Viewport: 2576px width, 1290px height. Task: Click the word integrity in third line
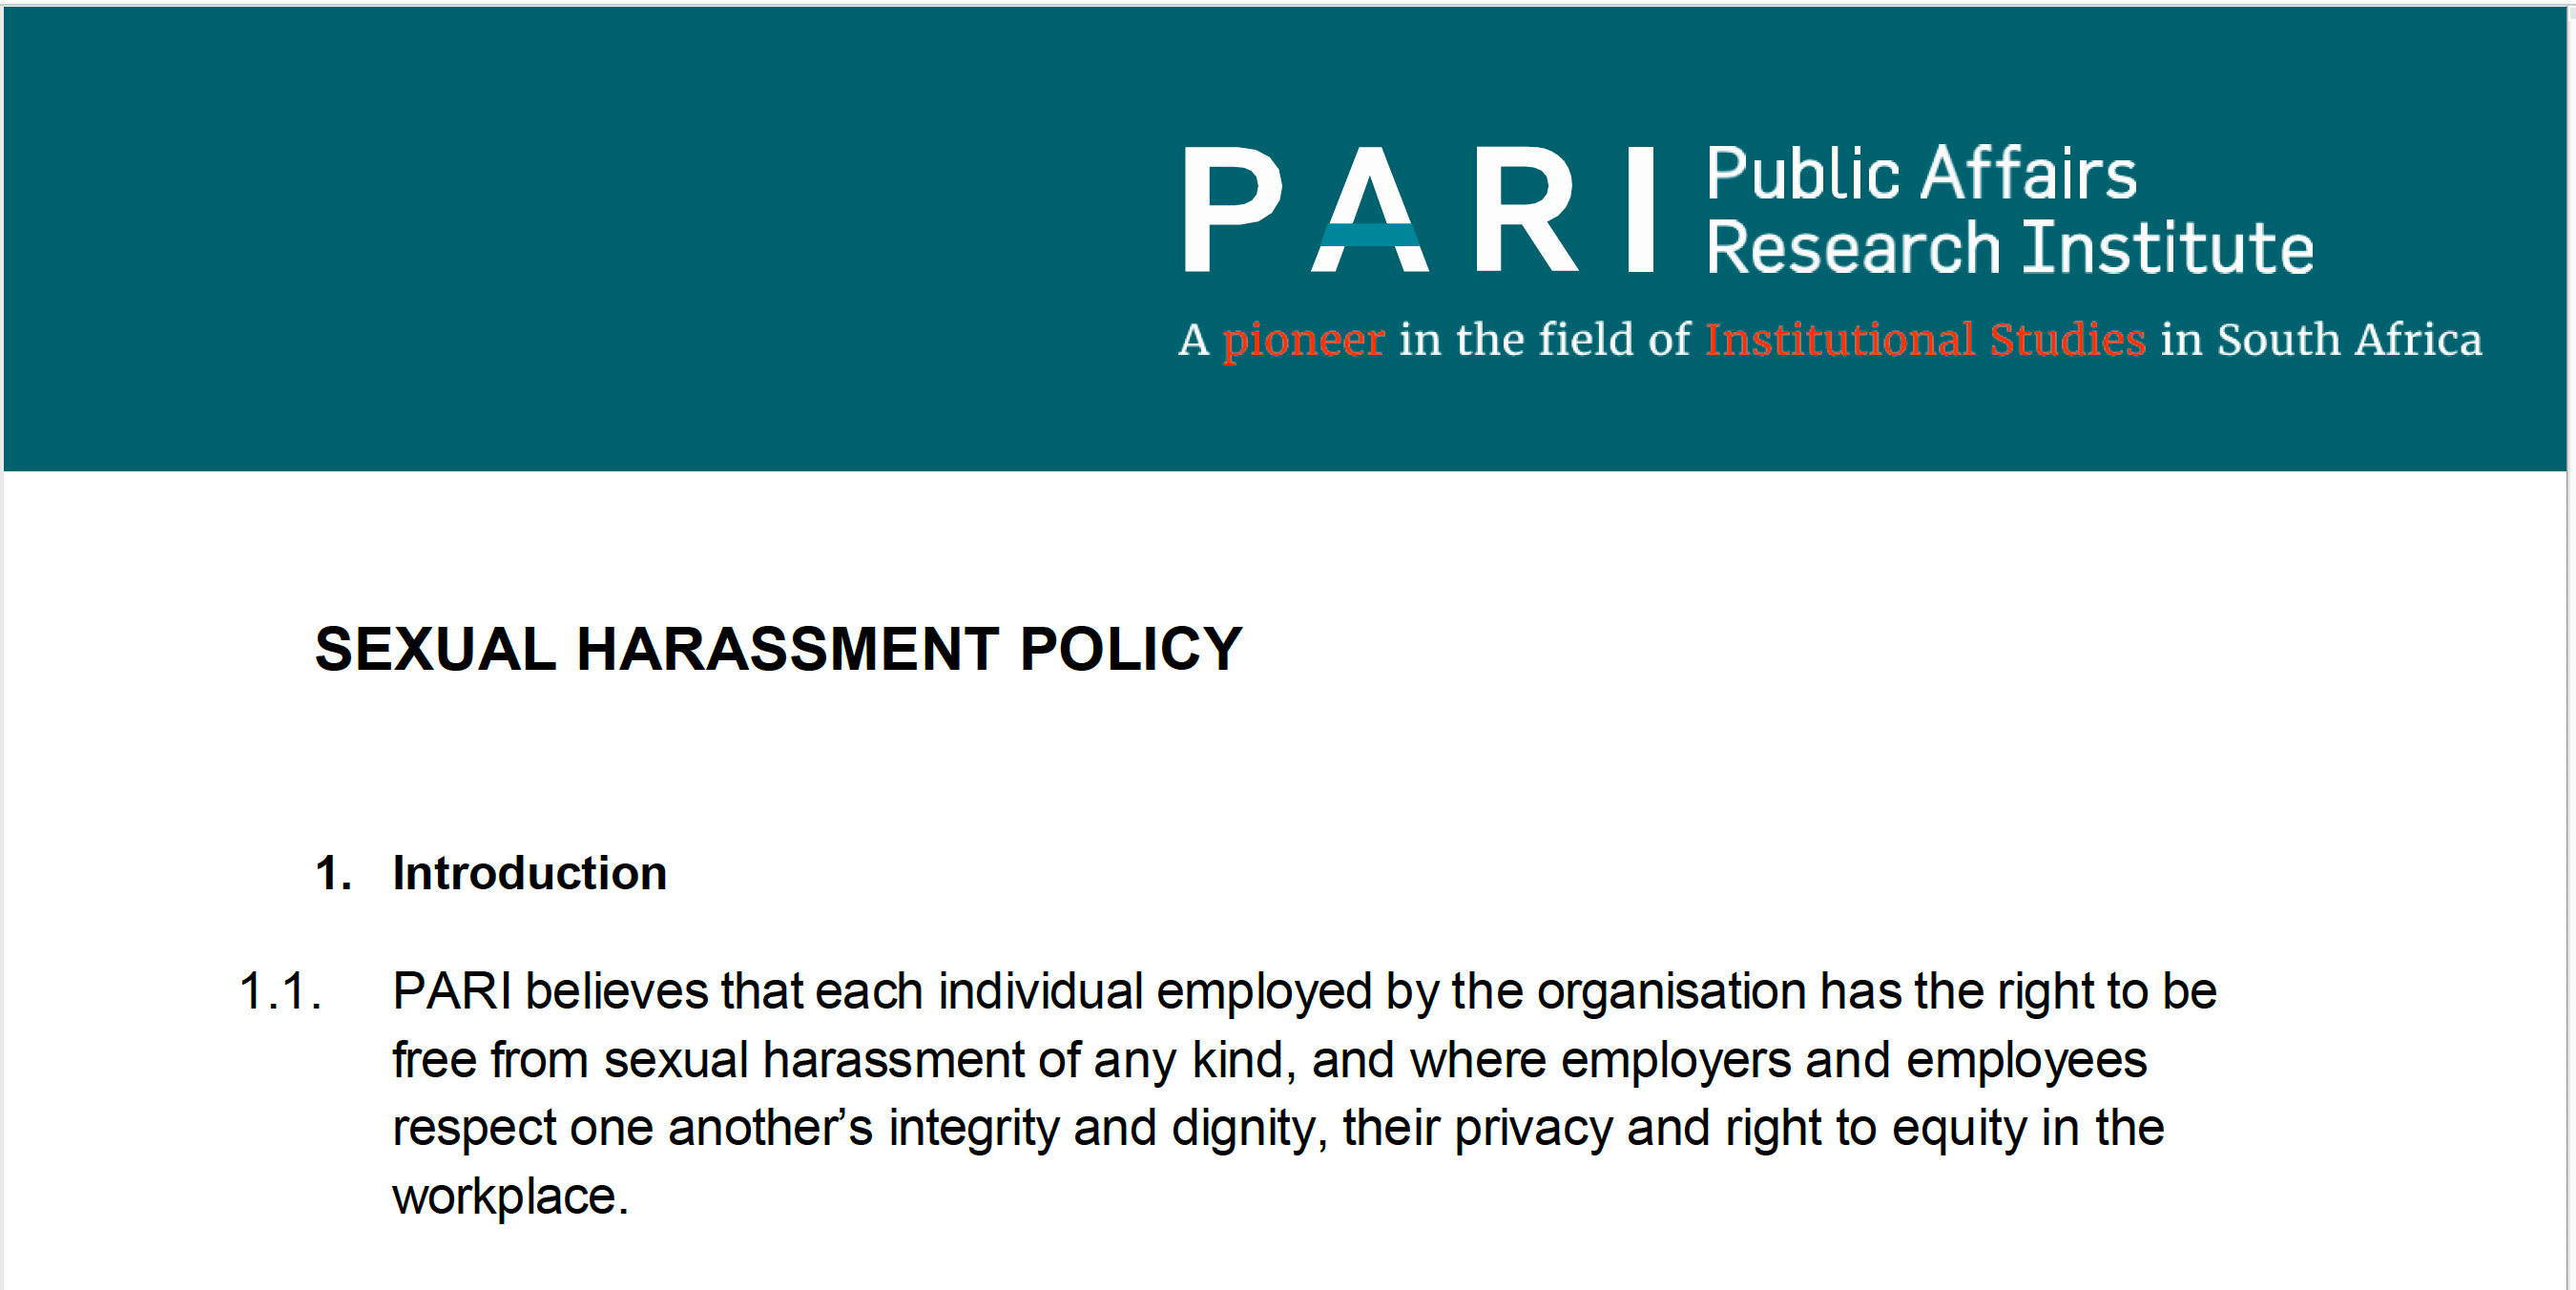[974, 1128]
